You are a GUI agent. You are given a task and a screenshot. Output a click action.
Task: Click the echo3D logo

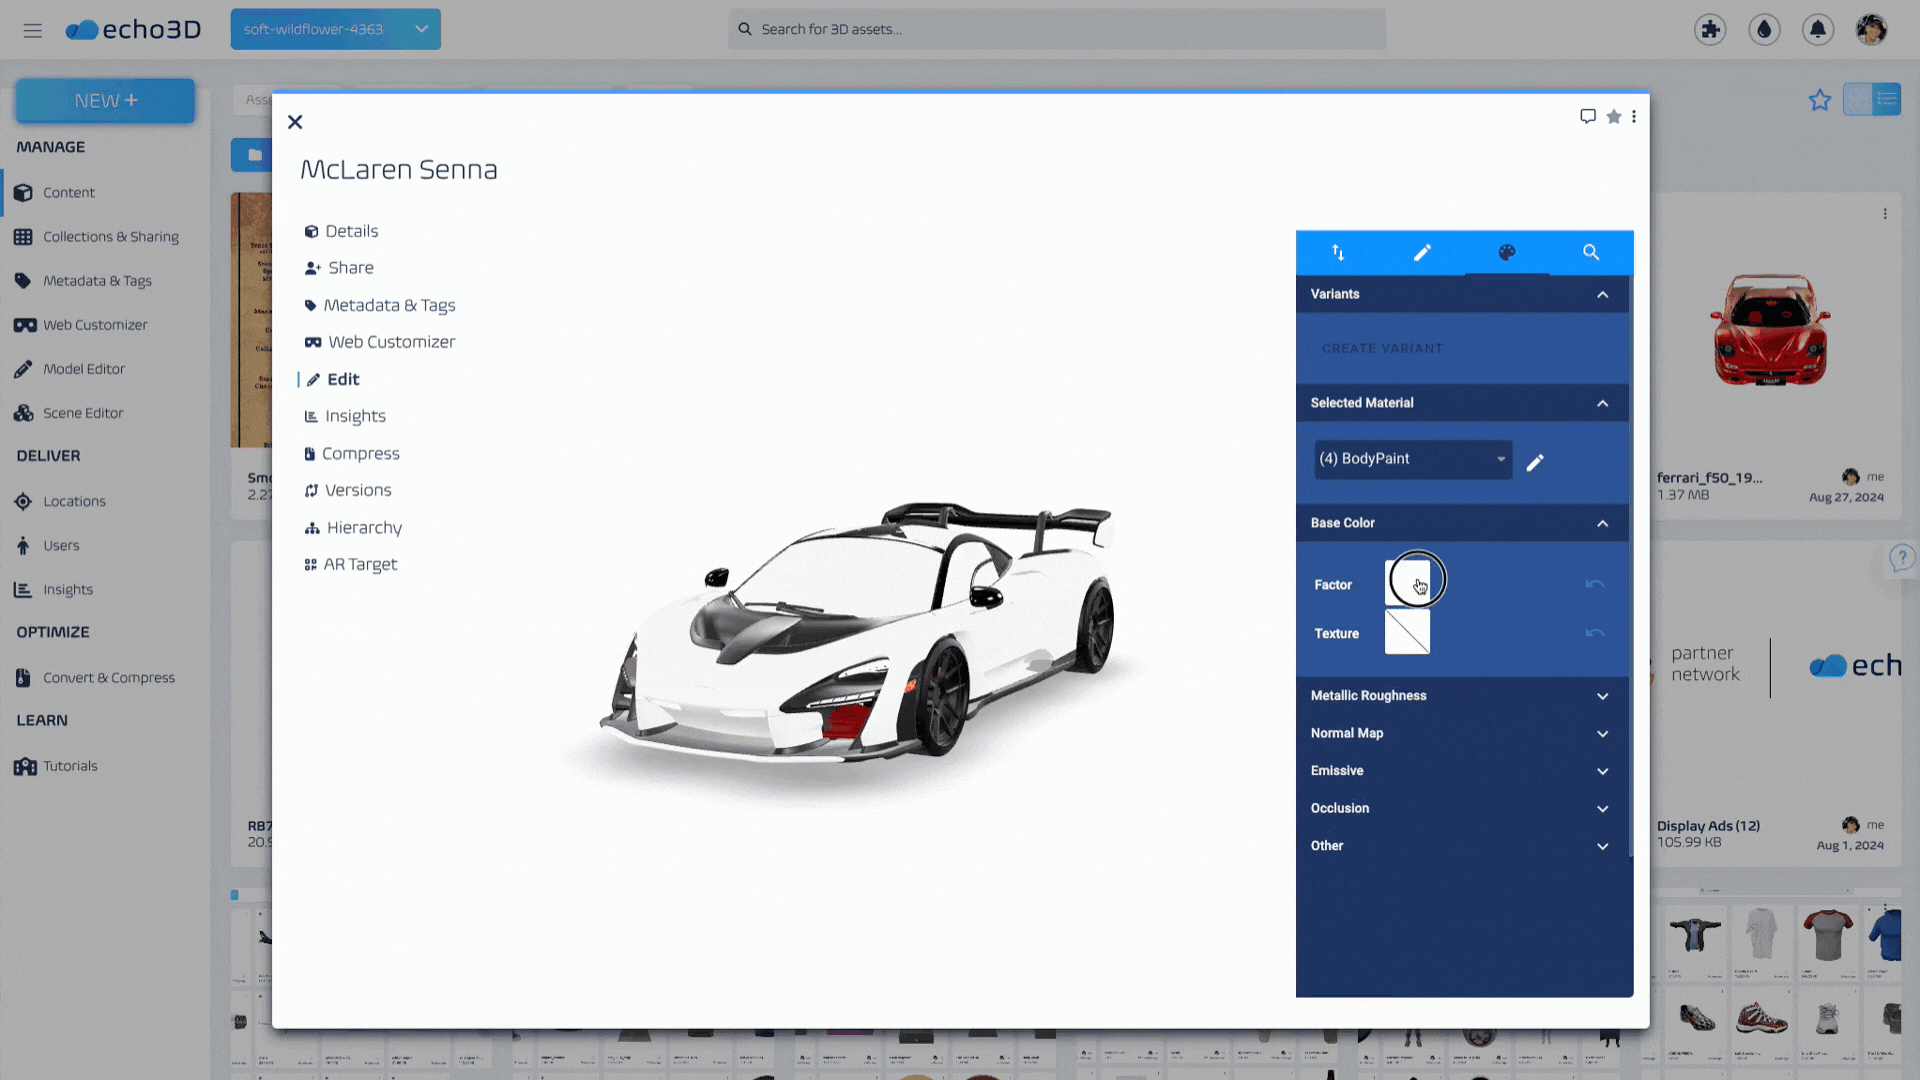click(x=133, y=30)
